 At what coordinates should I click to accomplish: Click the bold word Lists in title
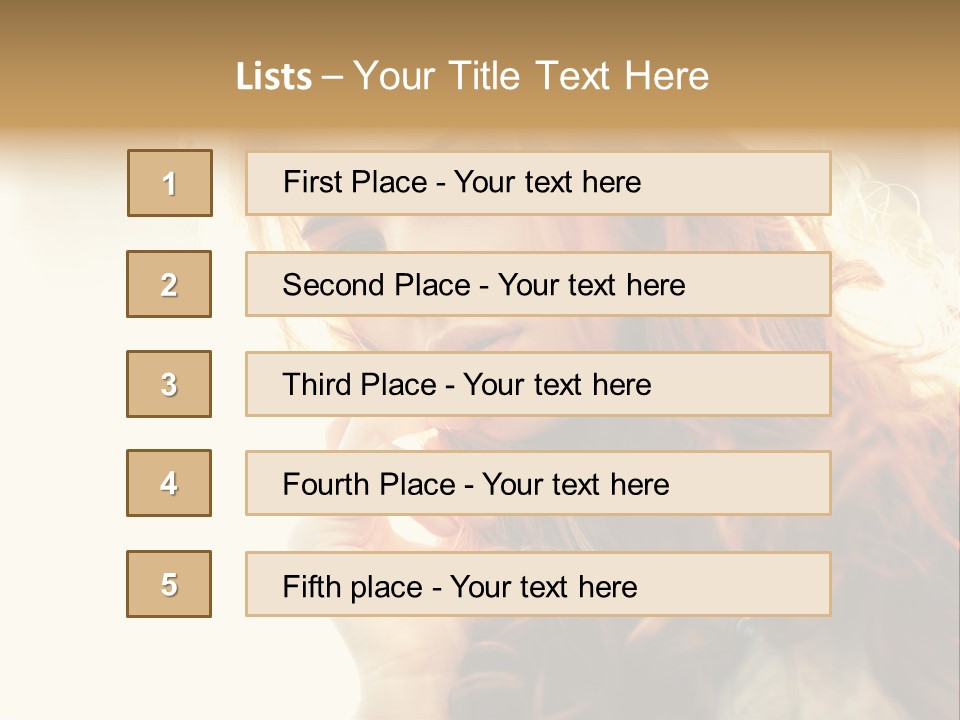point(274,77)
